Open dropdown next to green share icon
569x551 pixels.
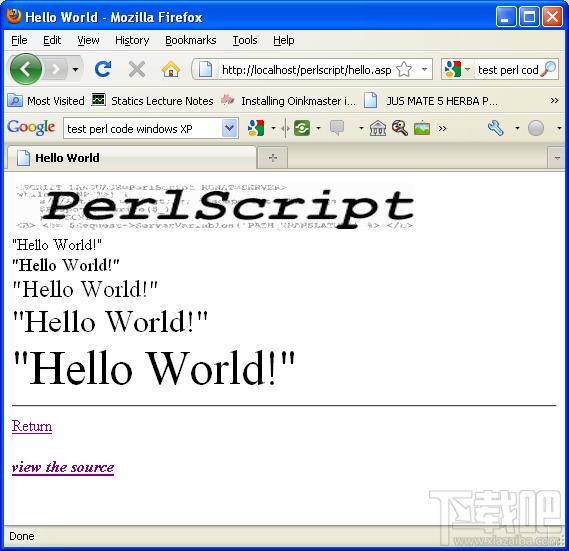(318, 128)
